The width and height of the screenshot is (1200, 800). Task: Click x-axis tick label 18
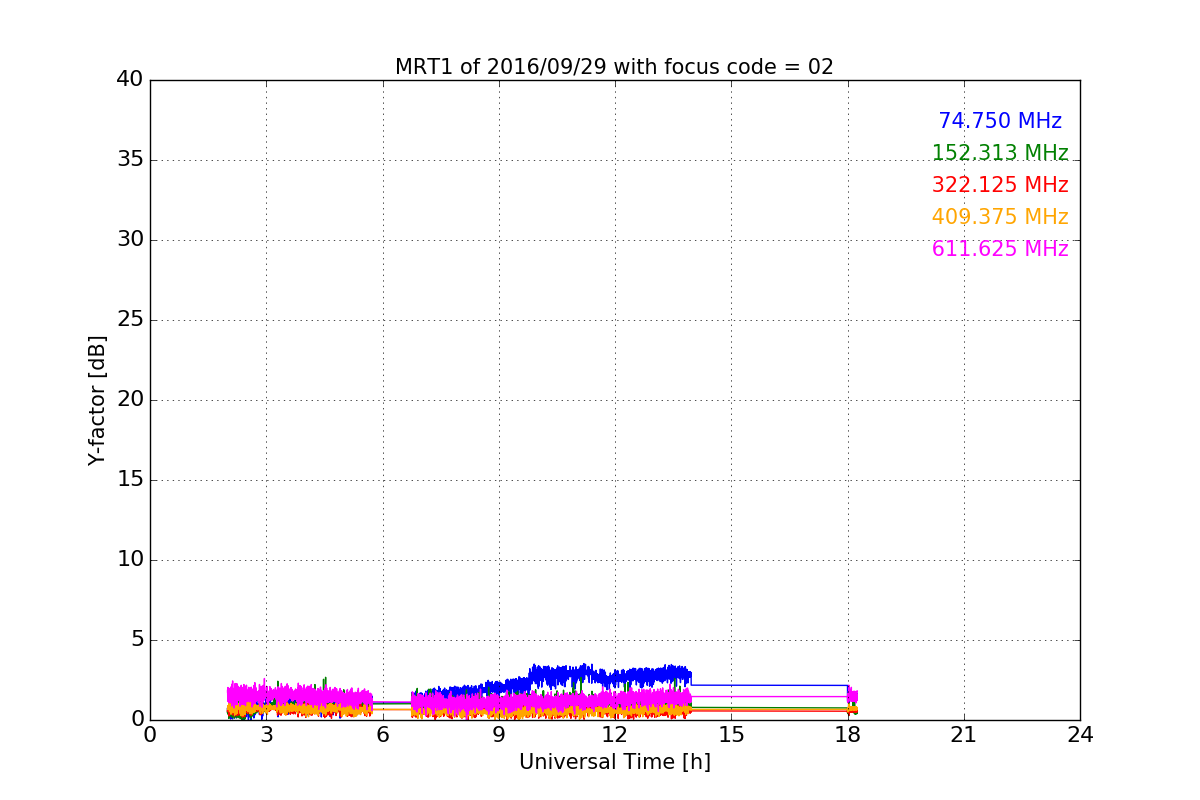click(848, 735)
